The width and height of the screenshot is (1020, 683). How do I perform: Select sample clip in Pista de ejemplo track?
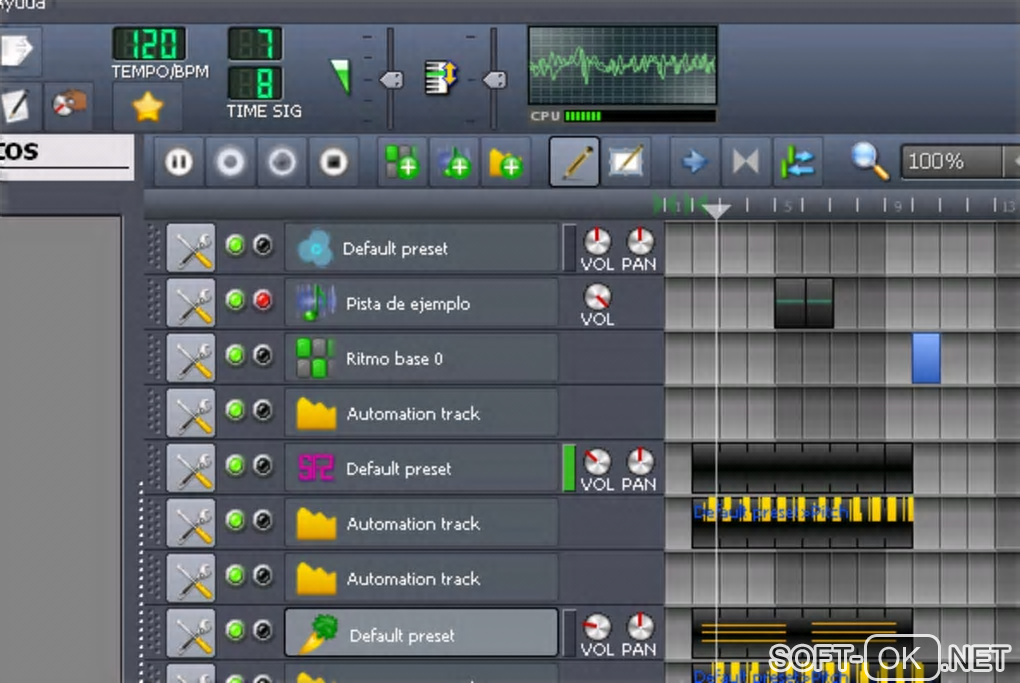[x=804, y=303]
